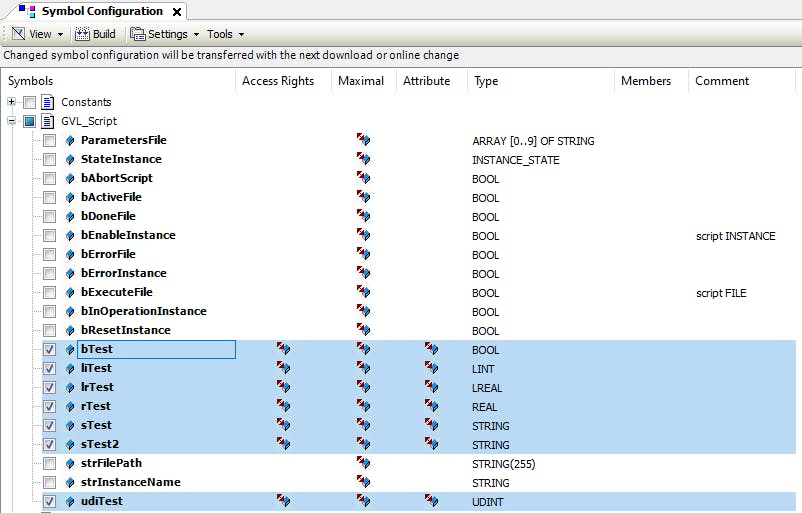The height and width of the screenshot is (513, 802).
Task: Click the bDoneFile variable icon
Action: click(x=70, y=216)
